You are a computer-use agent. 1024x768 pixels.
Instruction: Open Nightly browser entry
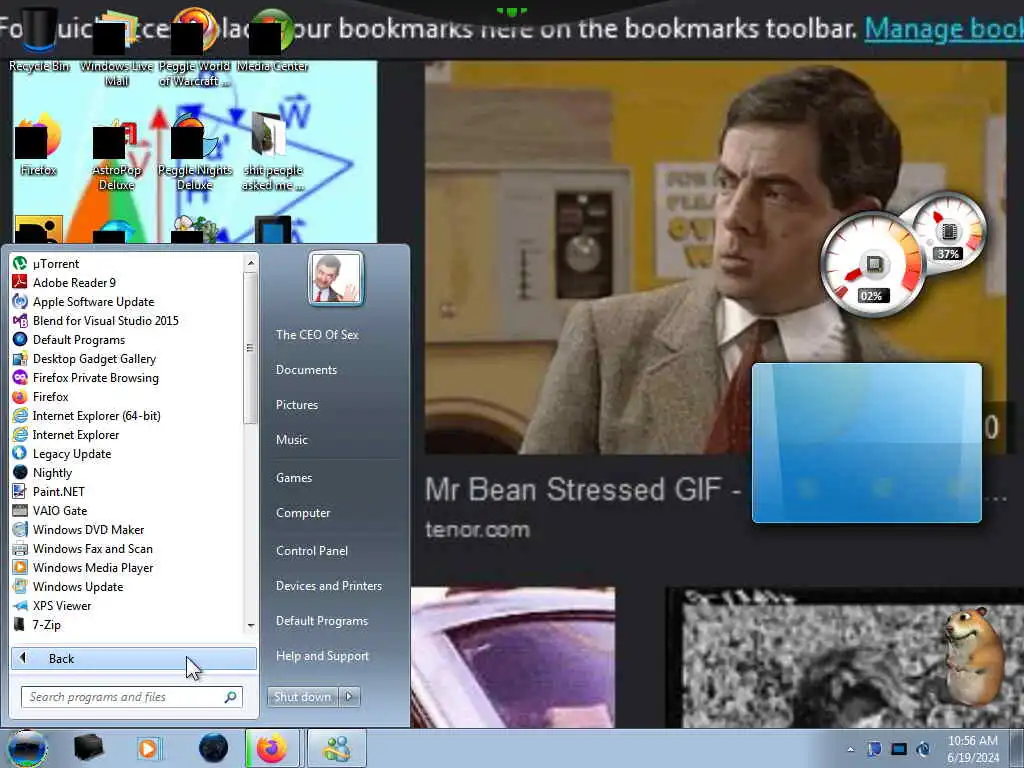42,473
